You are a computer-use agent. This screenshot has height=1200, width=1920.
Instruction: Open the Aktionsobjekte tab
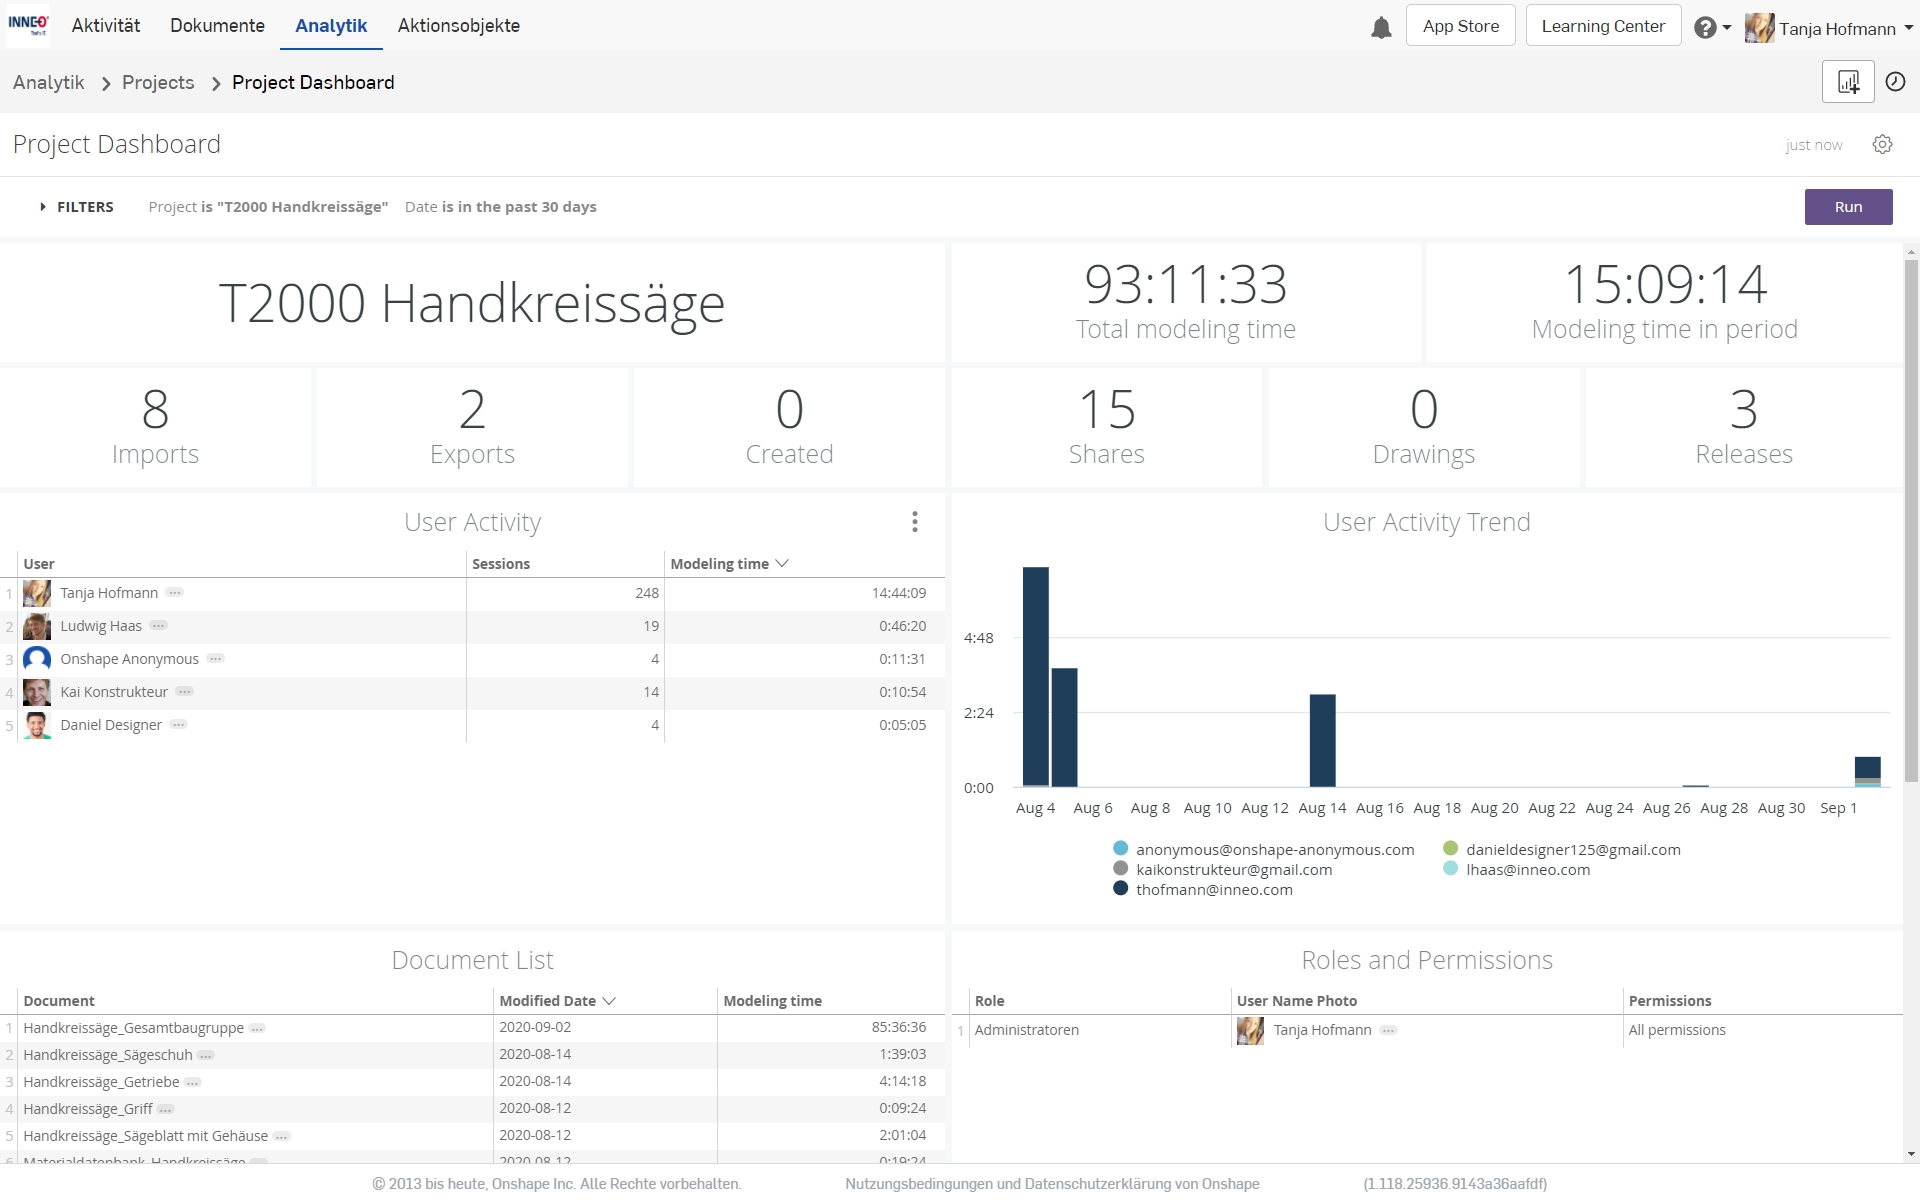[458, 26]
